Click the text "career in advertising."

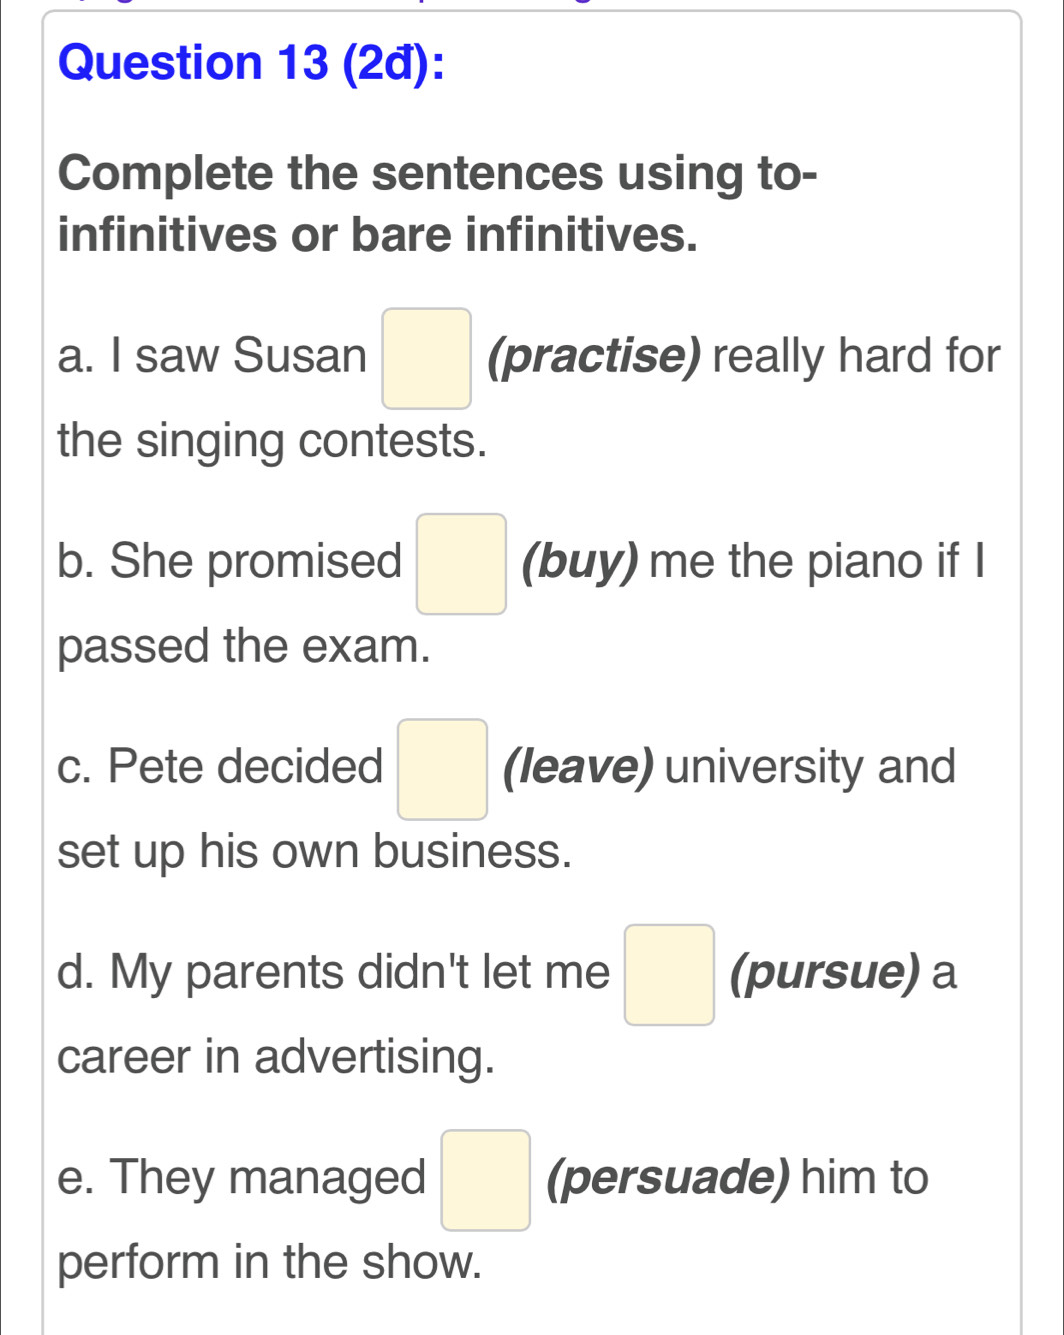click(276, 1057)
